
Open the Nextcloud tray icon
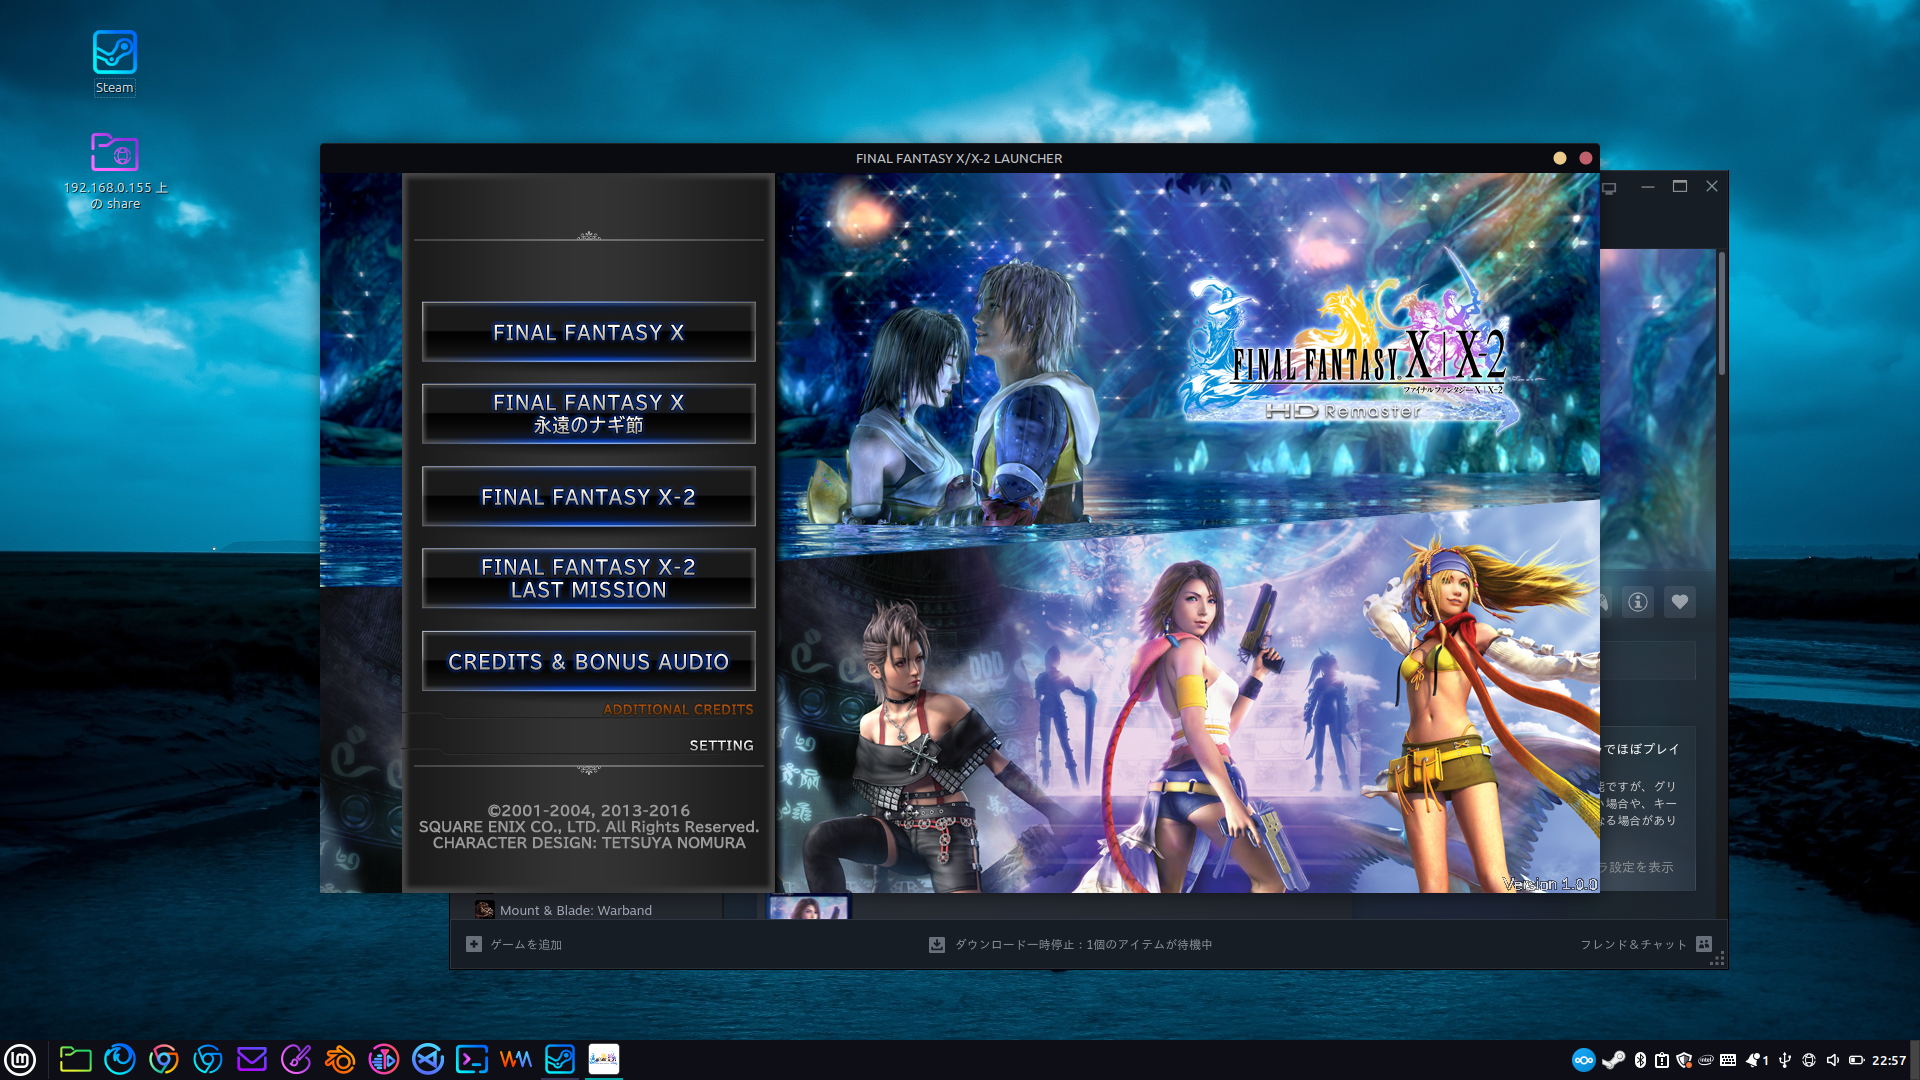[1583, 1060]
